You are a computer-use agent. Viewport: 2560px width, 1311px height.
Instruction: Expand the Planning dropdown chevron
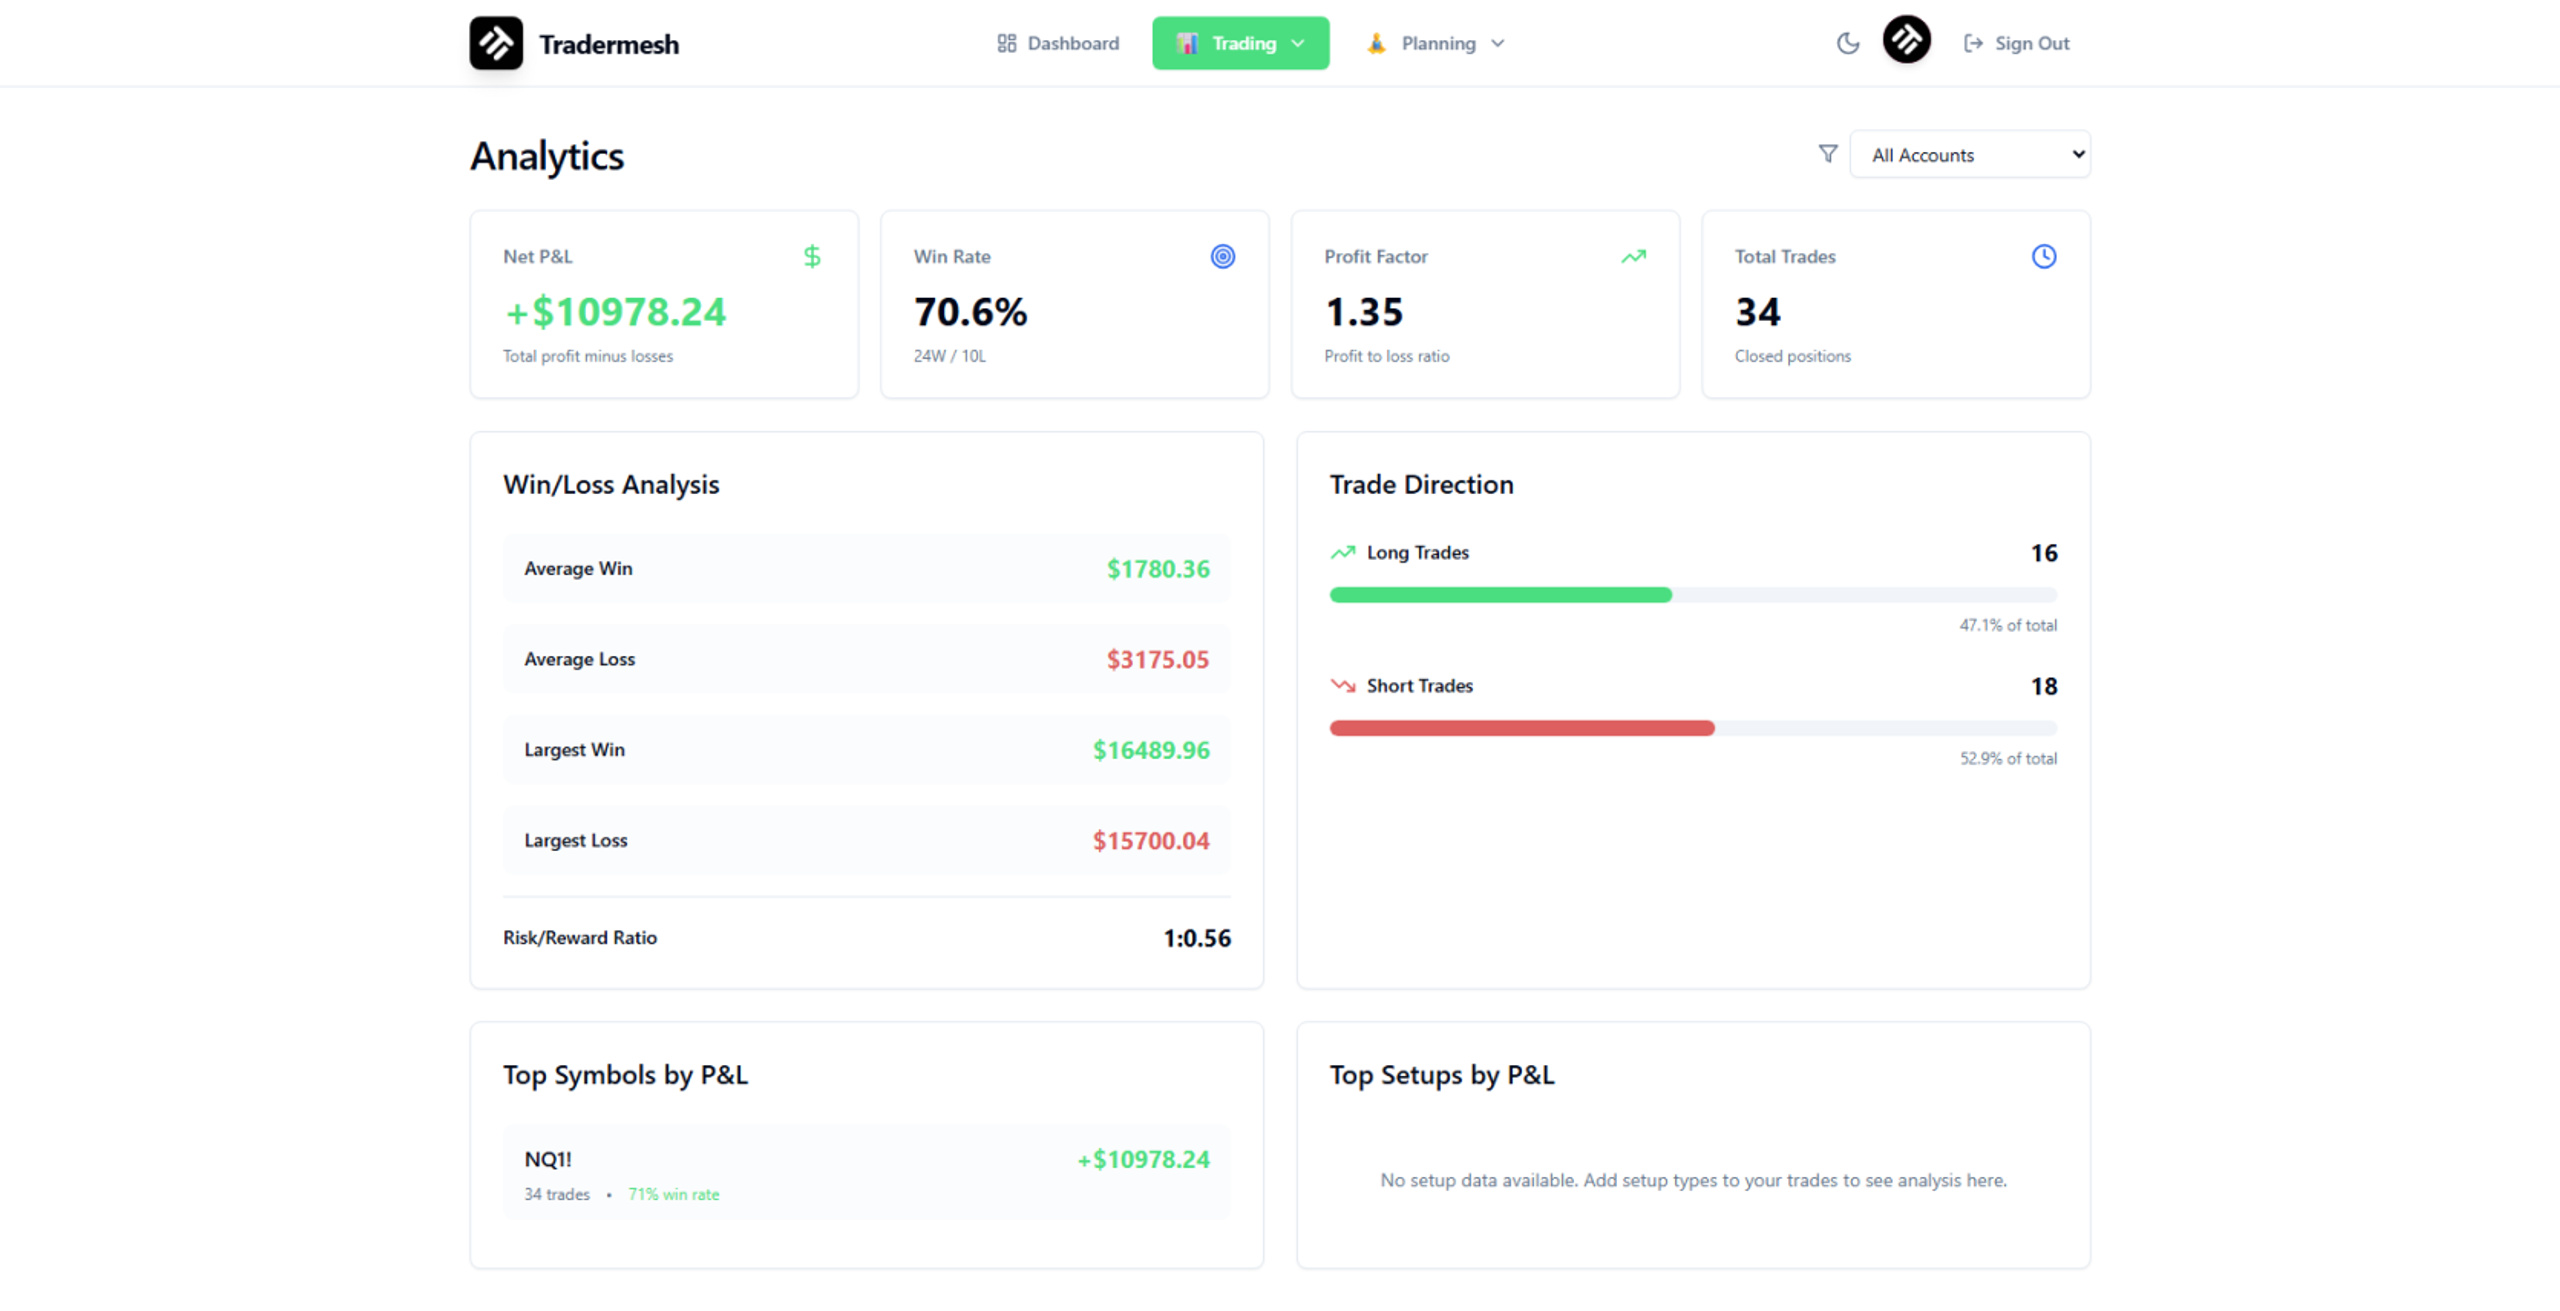tap(1497, 43)
